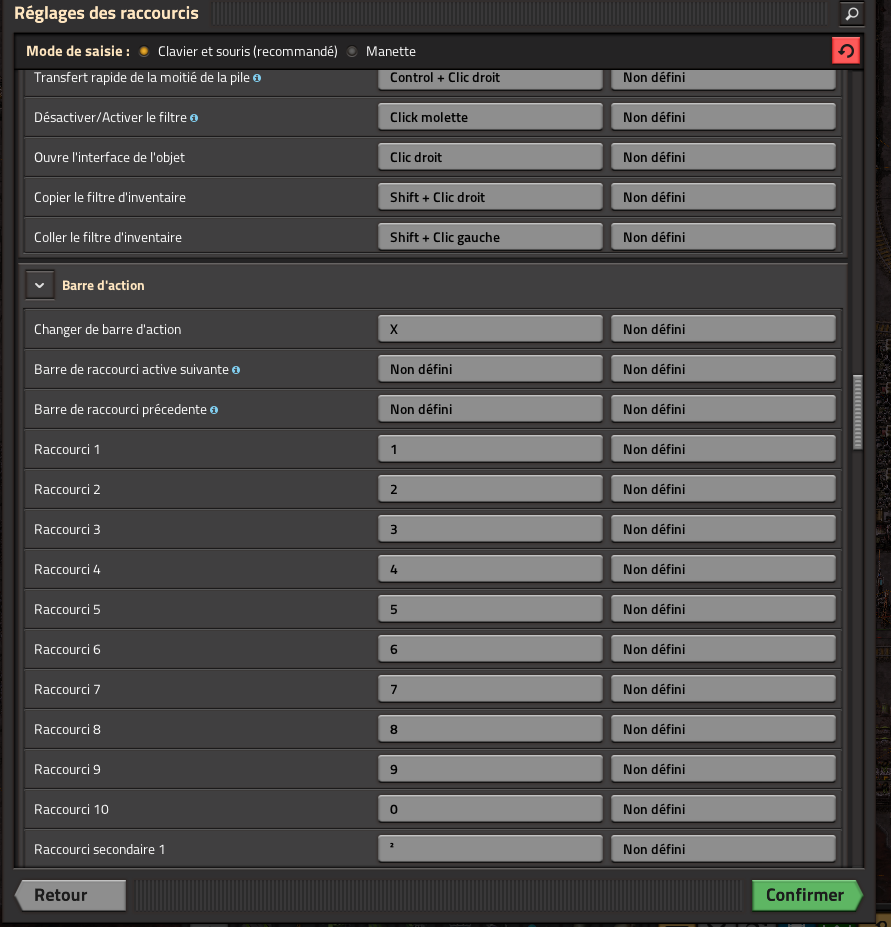
Task: Edit primary binding for Raccourci secondaire 1
Action: coord(490,849)
